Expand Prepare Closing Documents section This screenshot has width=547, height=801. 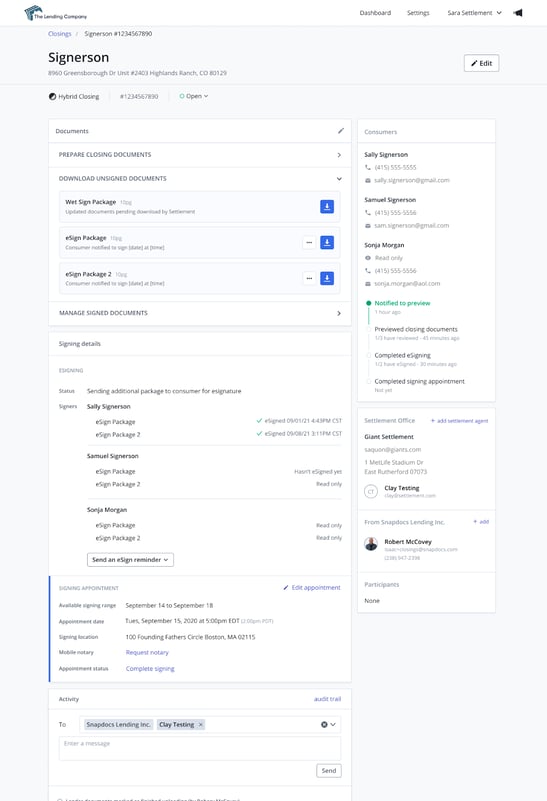pyautogui.click(x=200, y=155)
